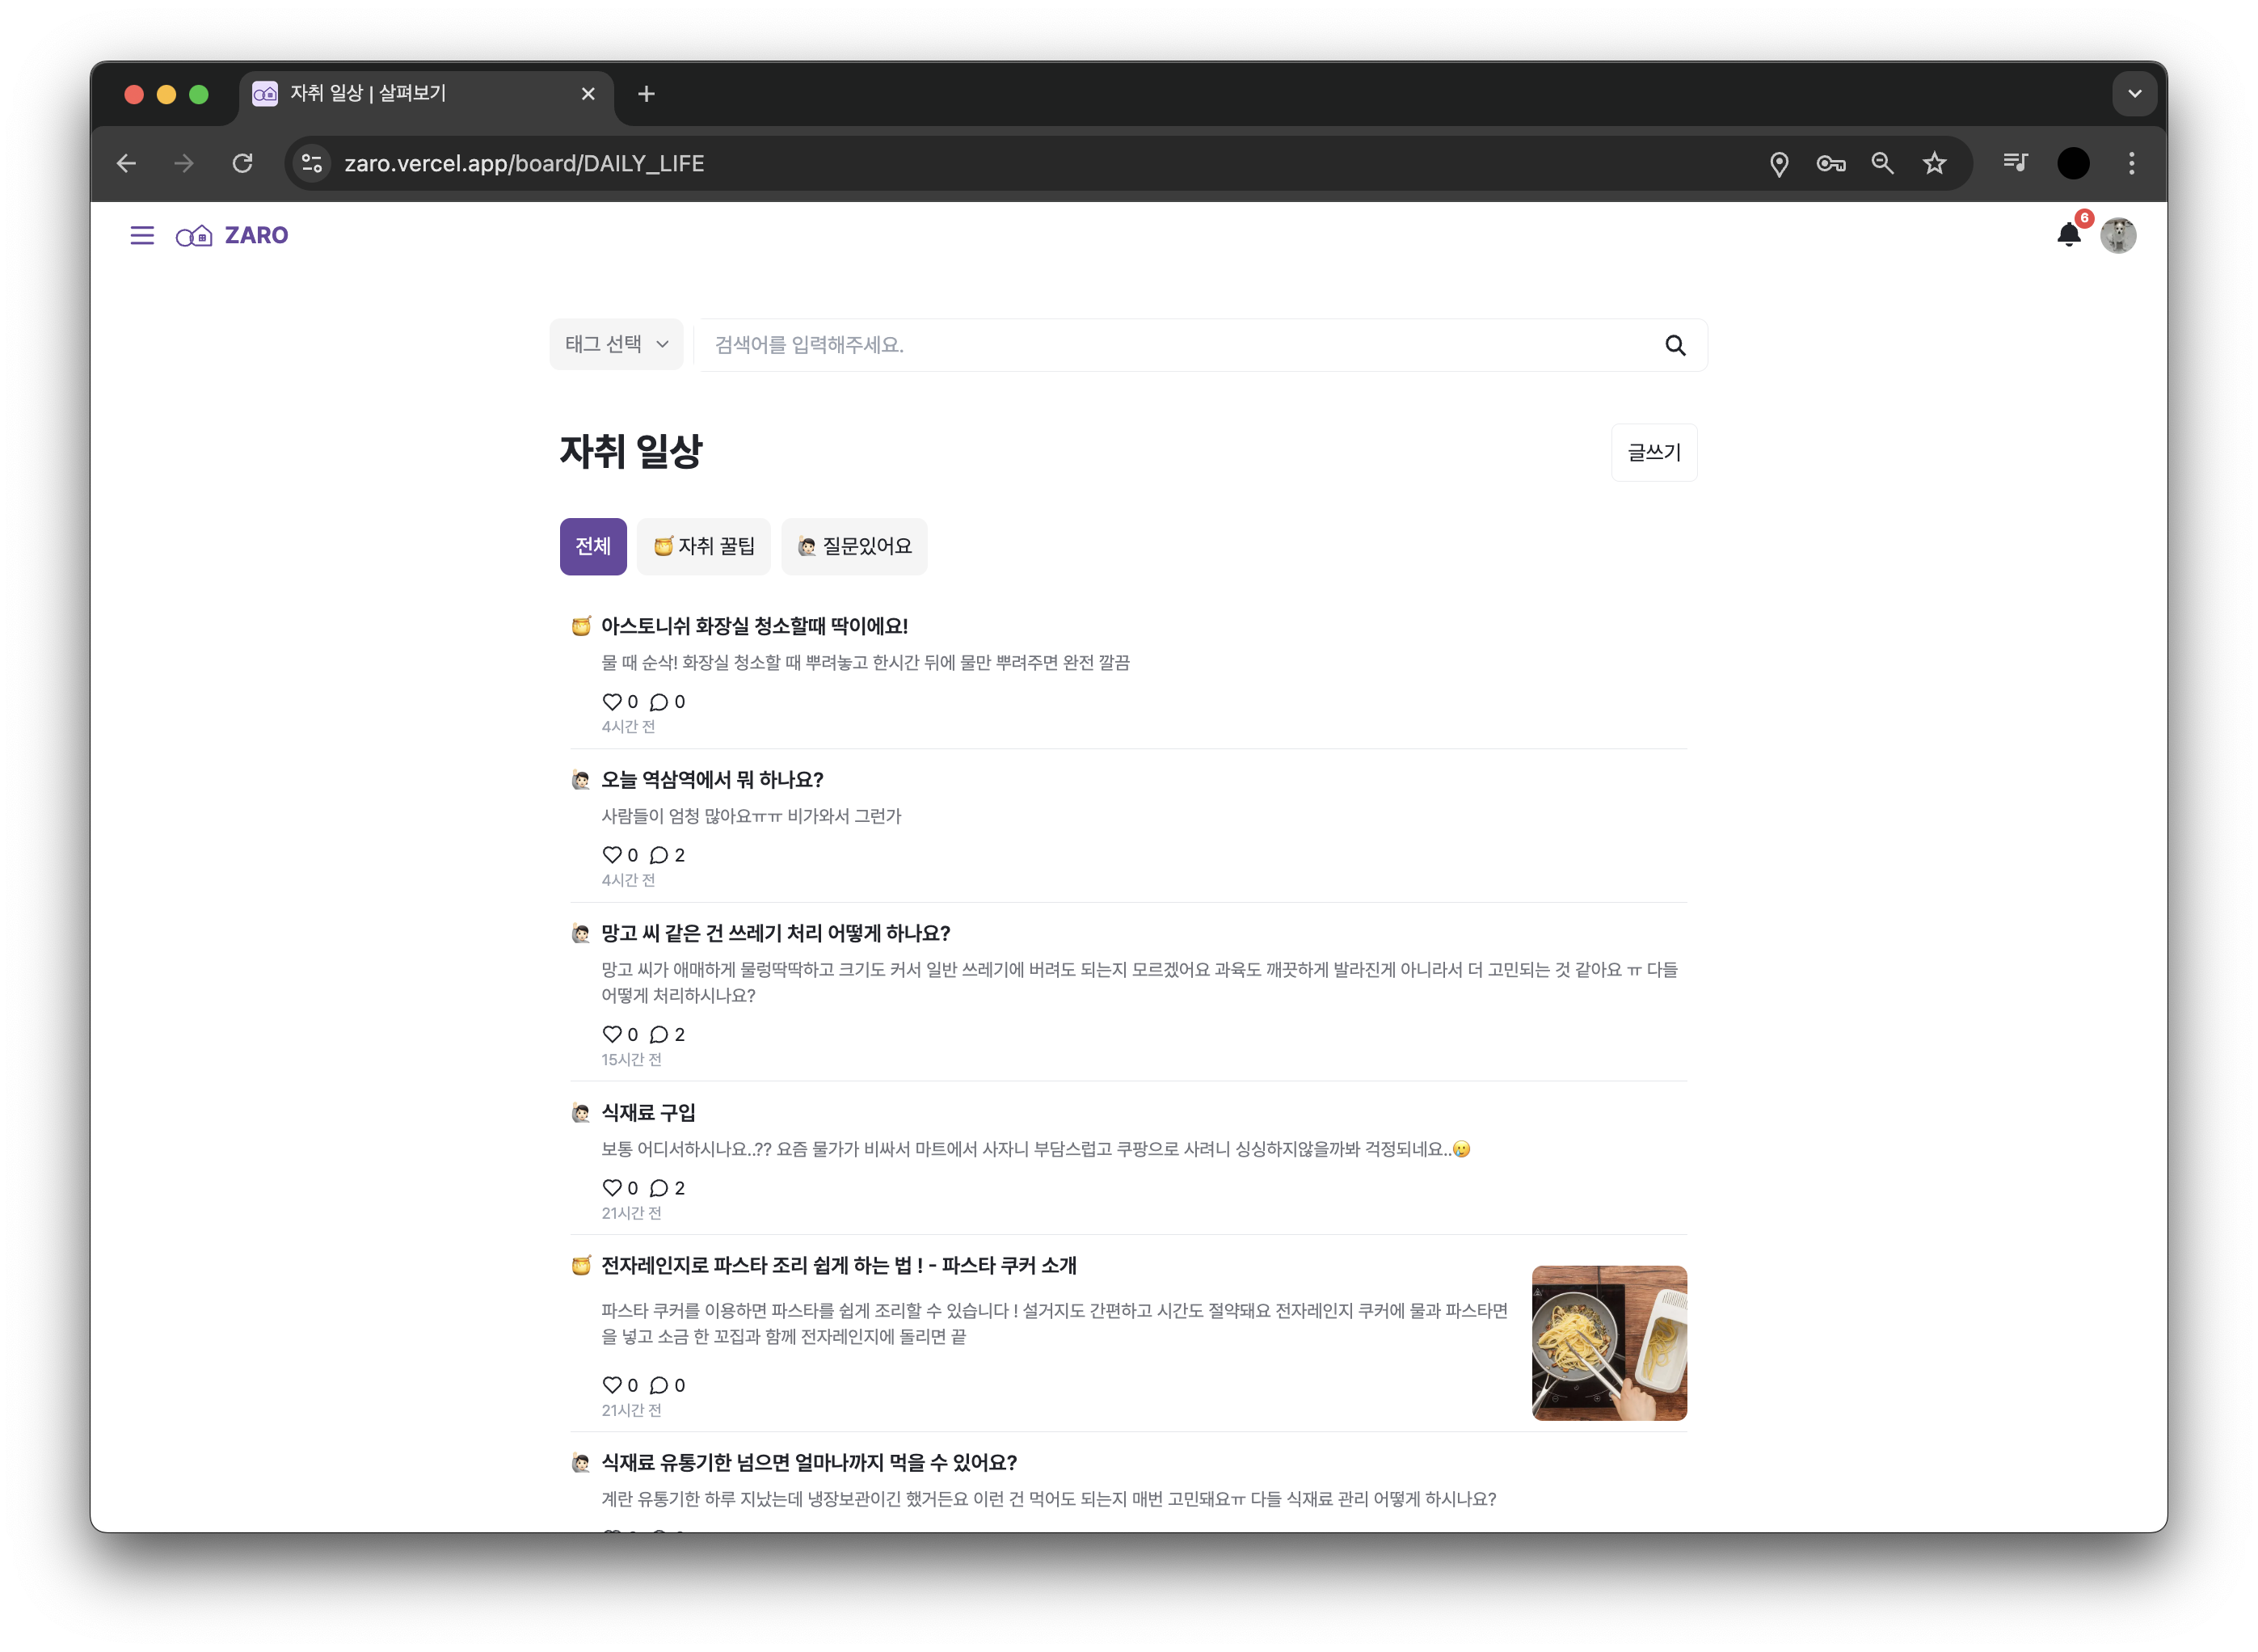Open the pasta cooker thumbnail image
The image size is (2258, 1652).
tap(1609, 1343)
